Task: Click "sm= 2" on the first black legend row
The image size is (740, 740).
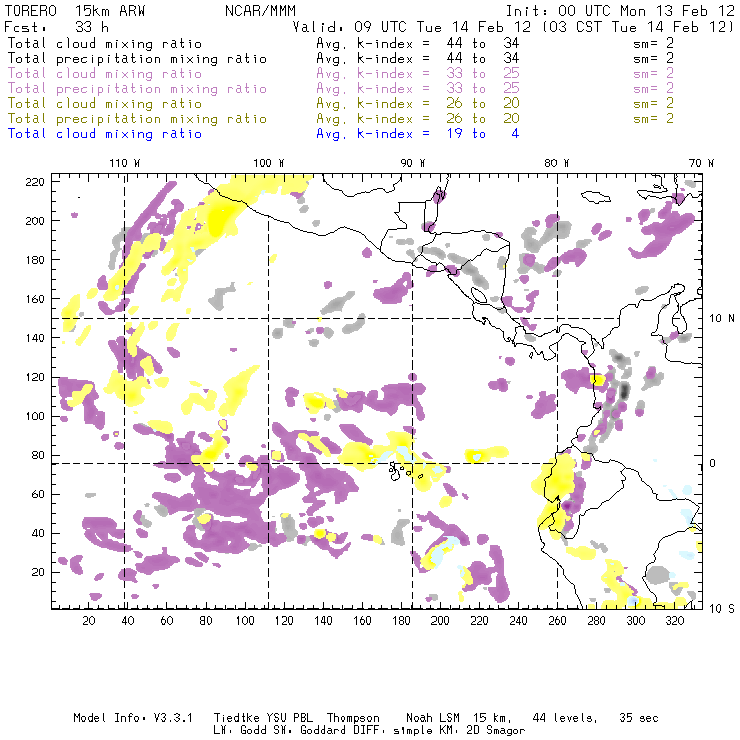Action: coord(653,43)
